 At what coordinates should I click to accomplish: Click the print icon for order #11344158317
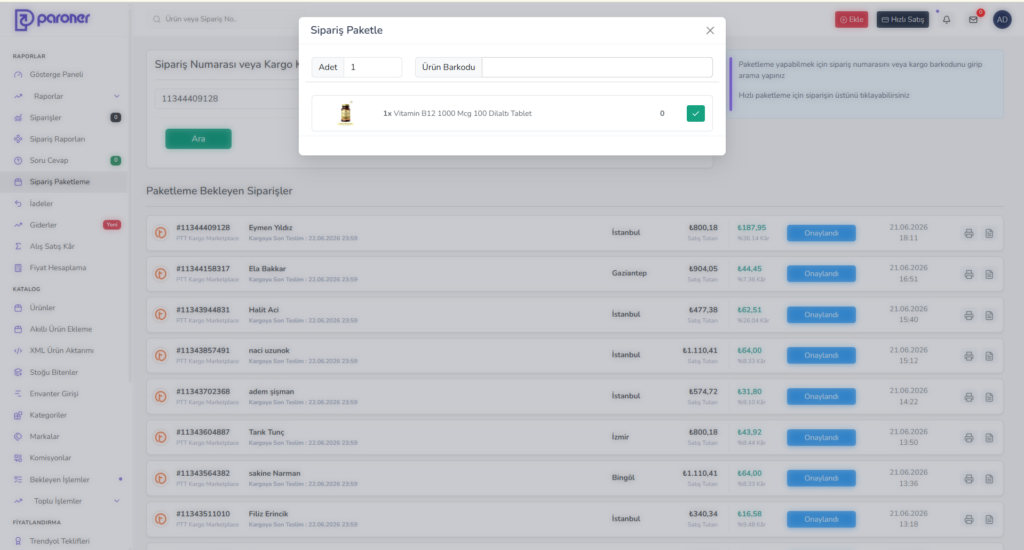click(x=968, y=274)
